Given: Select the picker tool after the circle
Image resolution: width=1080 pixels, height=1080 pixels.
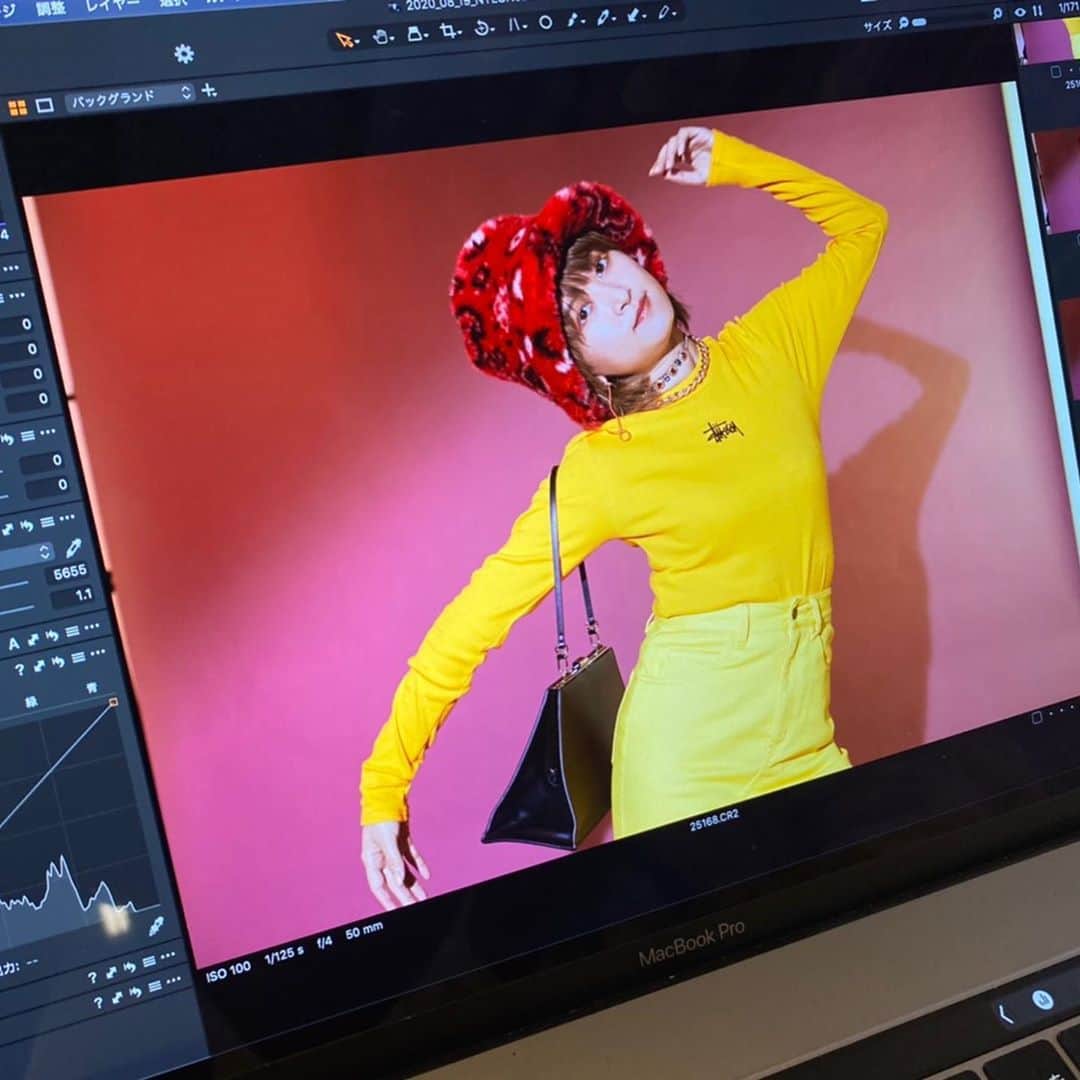Looking at the screenshot, I should (573, 20).
